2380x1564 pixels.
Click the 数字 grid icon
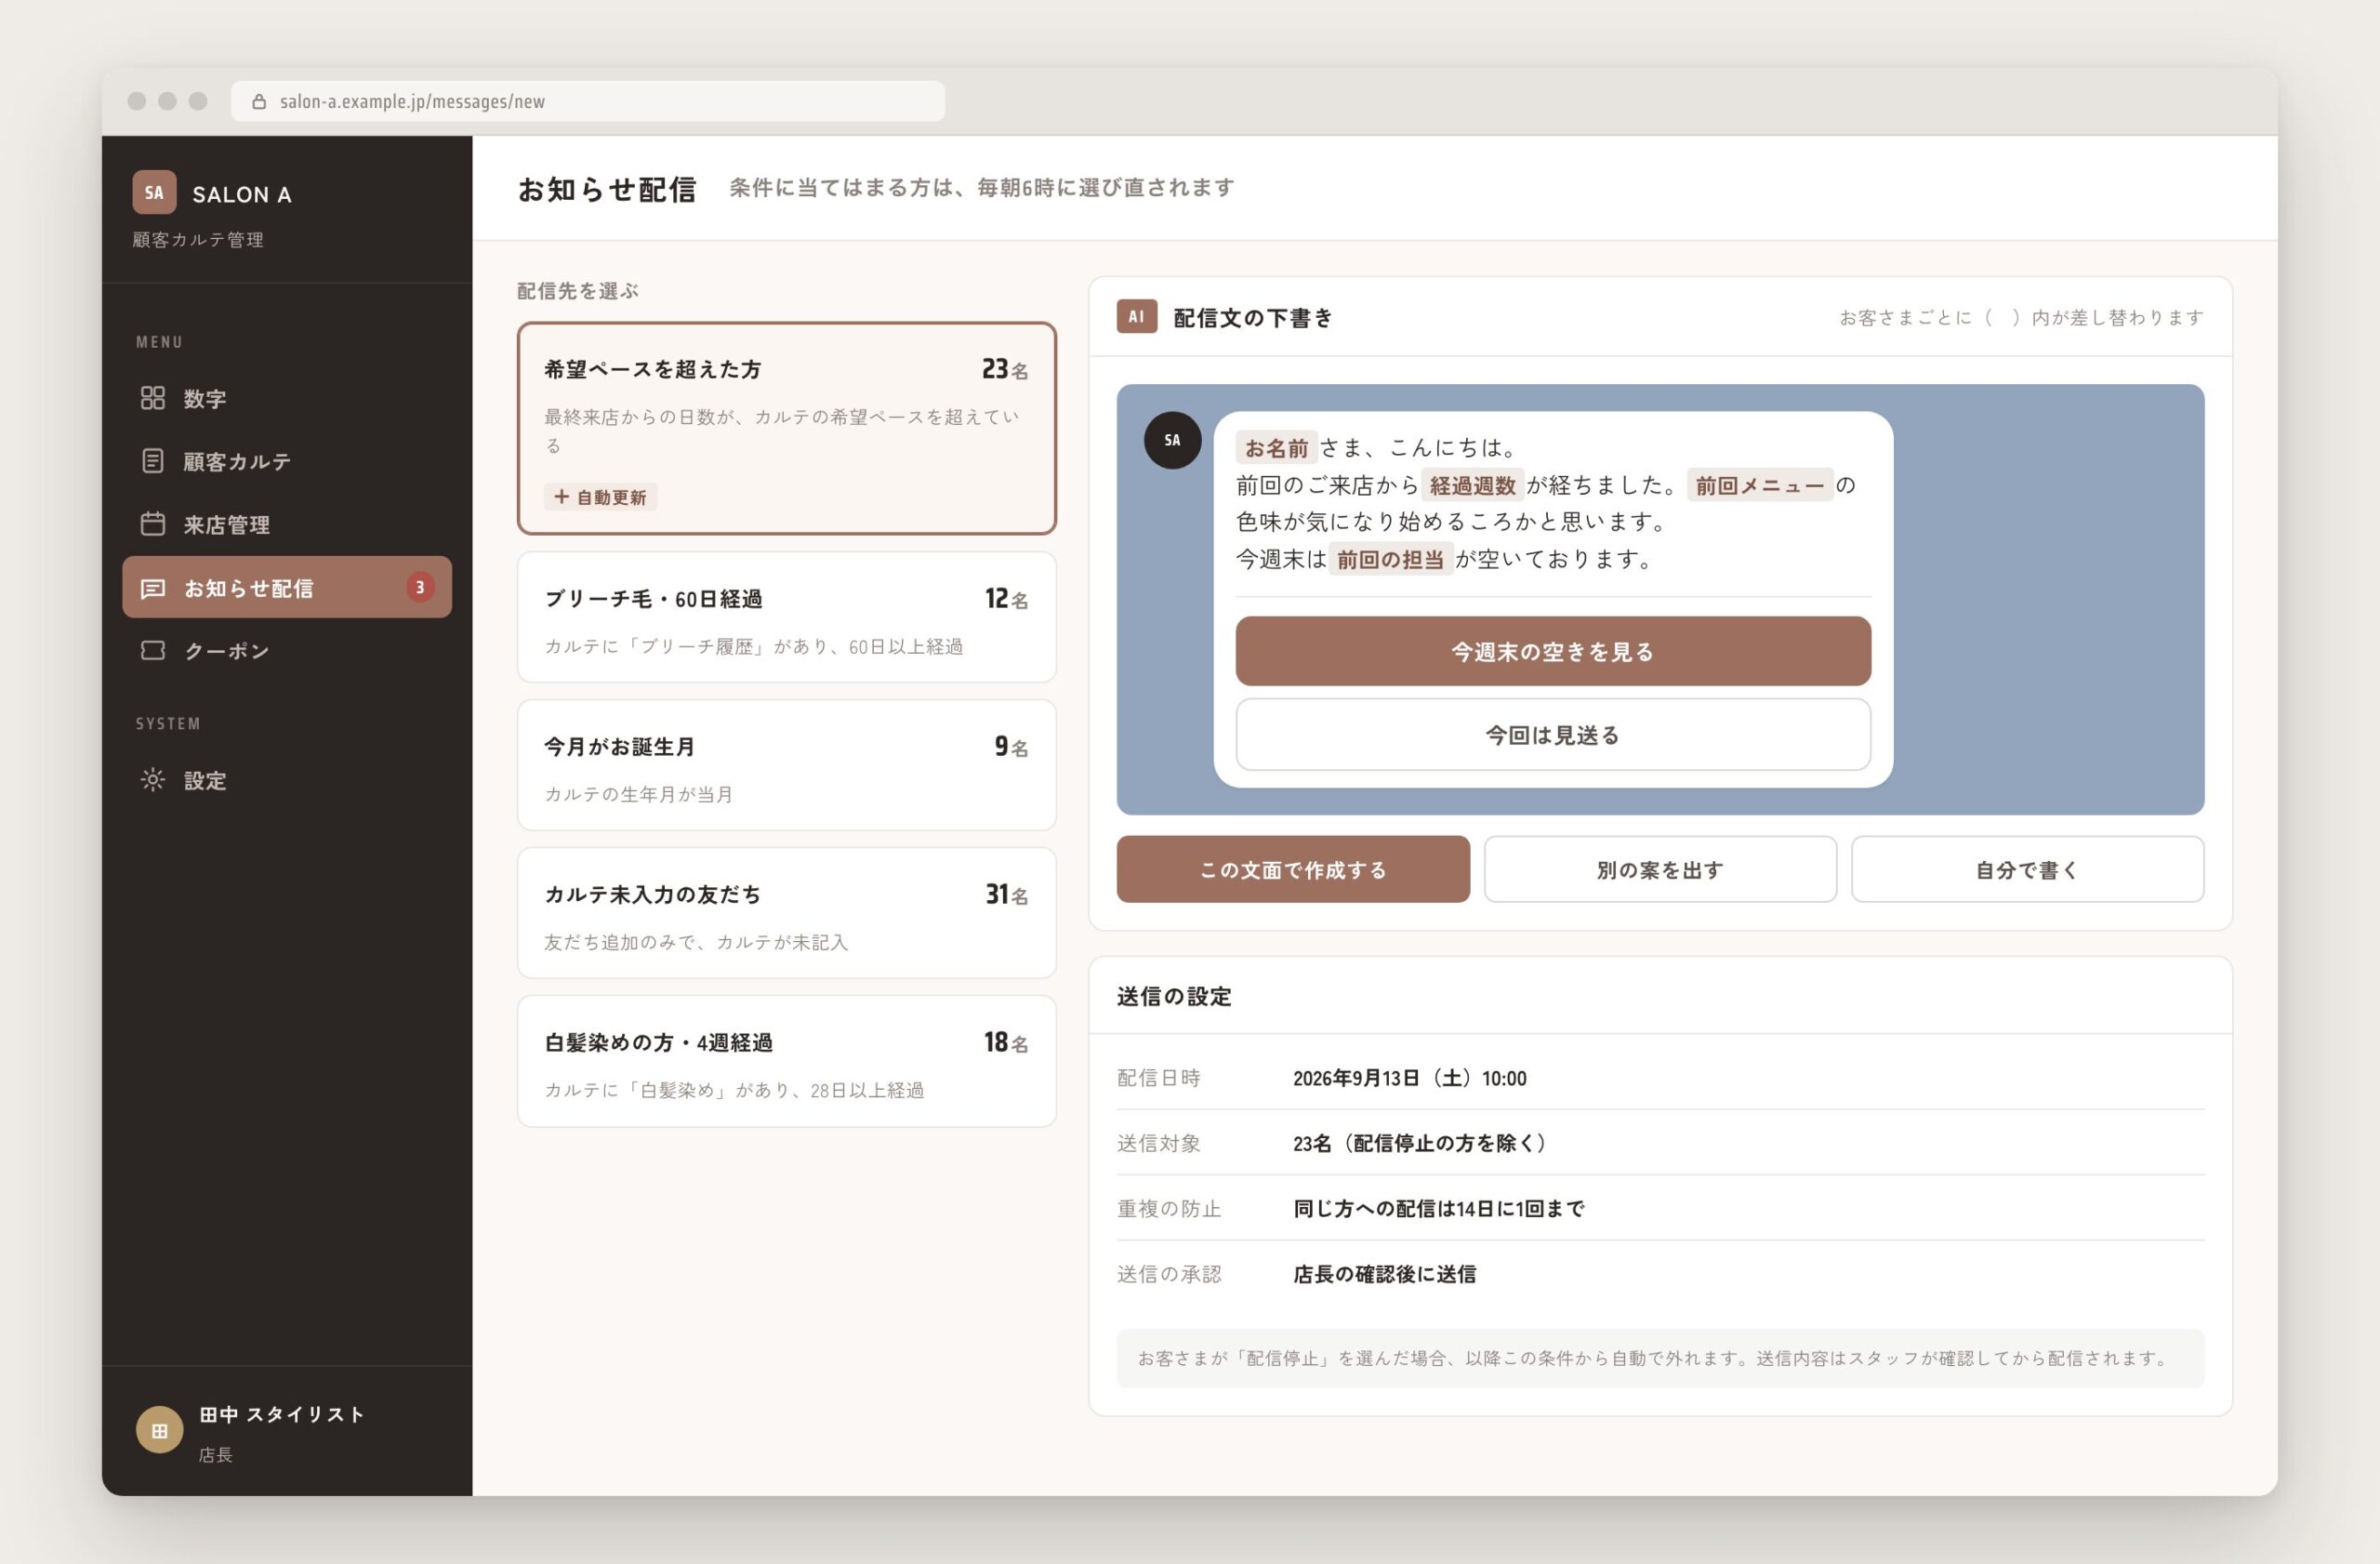(152, 398)
